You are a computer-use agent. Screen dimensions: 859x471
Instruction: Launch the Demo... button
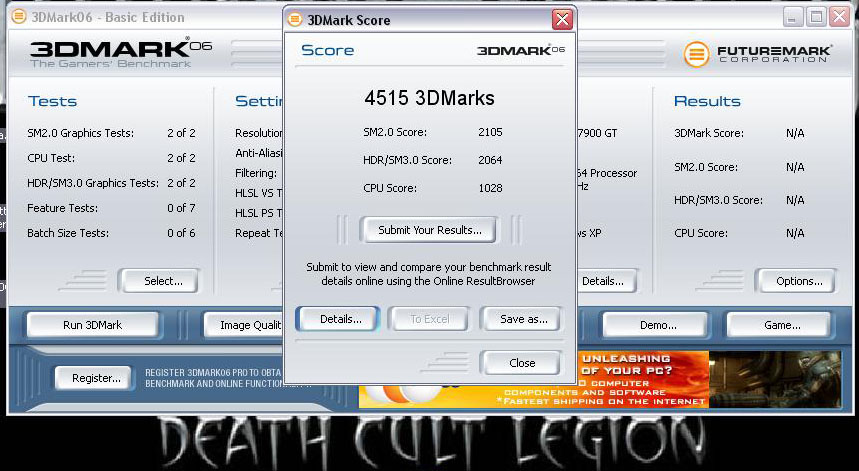(x=657, y=325)
